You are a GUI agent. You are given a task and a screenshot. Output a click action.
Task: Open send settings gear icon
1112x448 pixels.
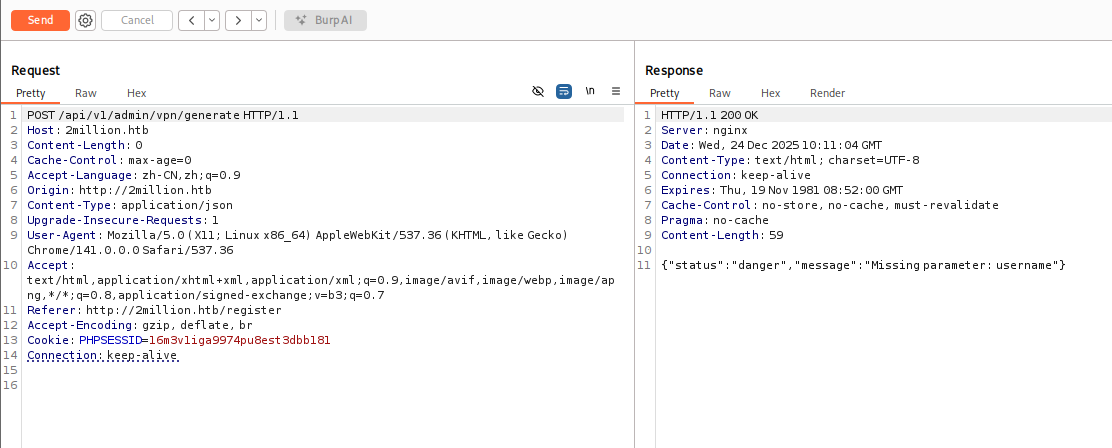click(85, 20)
